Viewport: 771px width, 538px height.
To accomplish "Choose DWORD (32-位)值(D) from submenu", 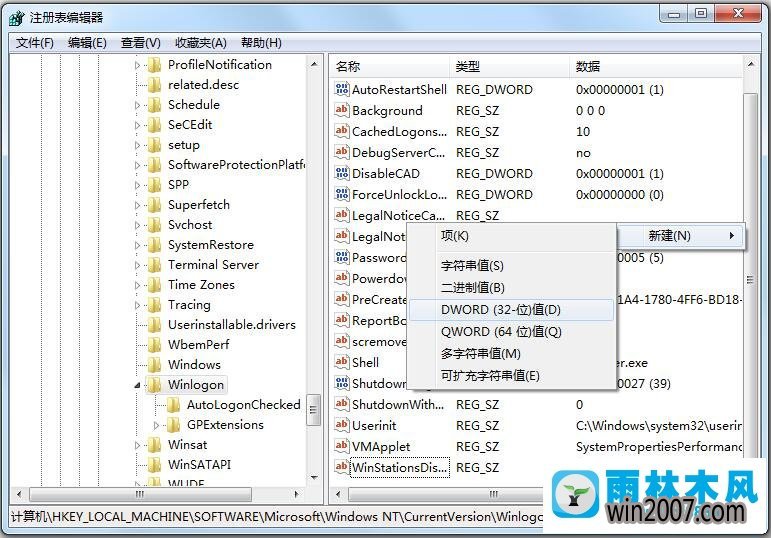I will 511,310.
